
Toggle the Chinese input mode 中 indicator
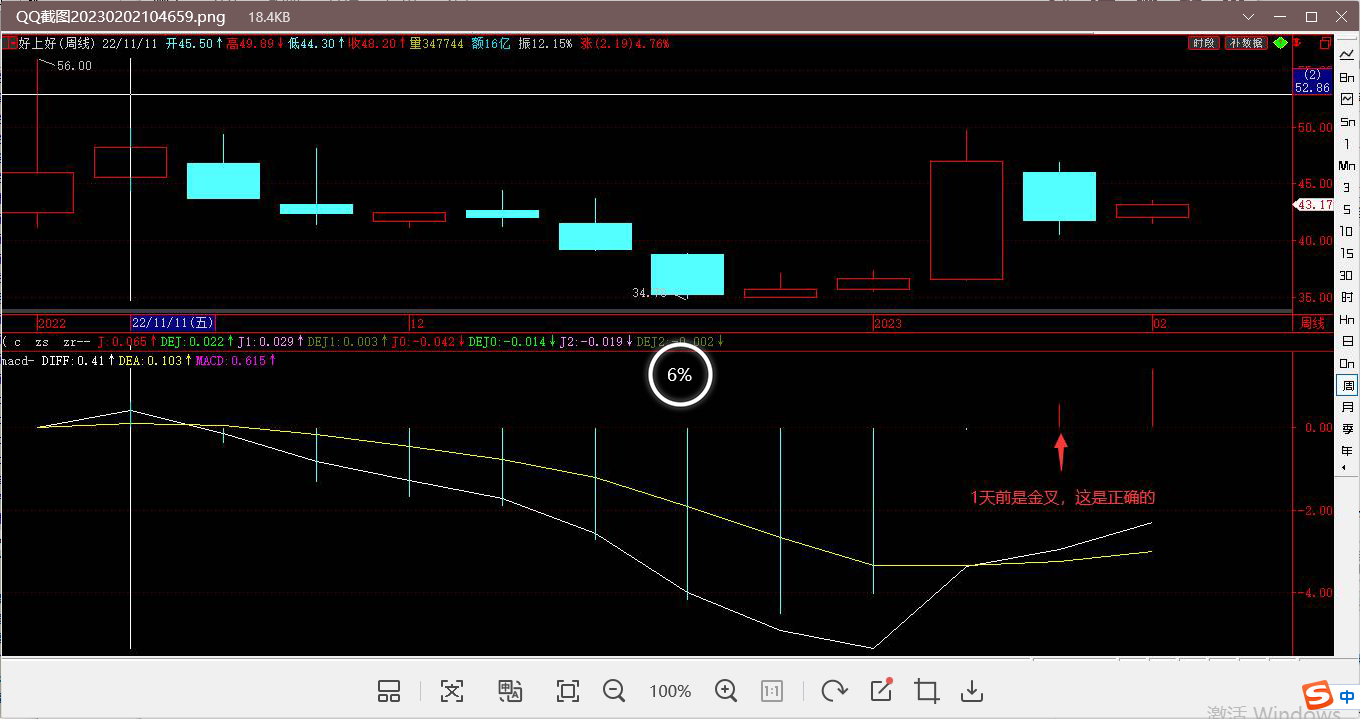1346,696
